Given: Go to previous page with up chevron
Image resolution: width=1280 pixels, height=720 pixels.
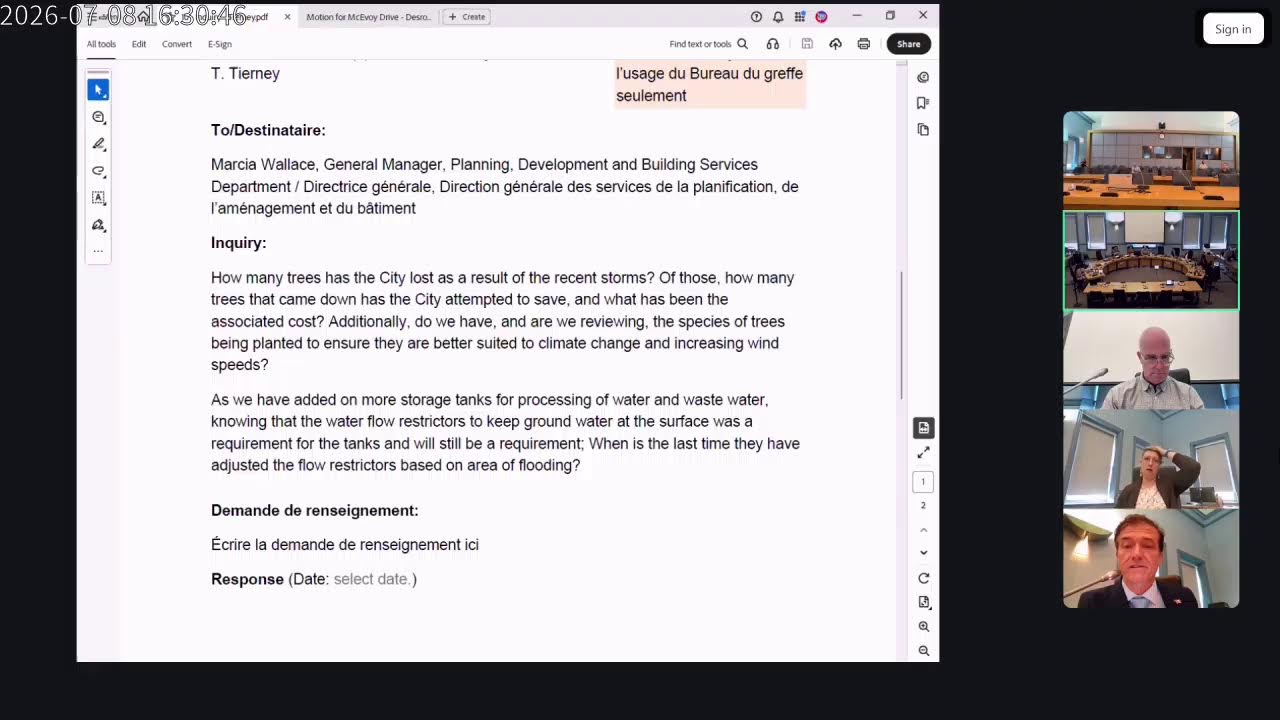Looking at the screenshot, I should tap(923, 530).
